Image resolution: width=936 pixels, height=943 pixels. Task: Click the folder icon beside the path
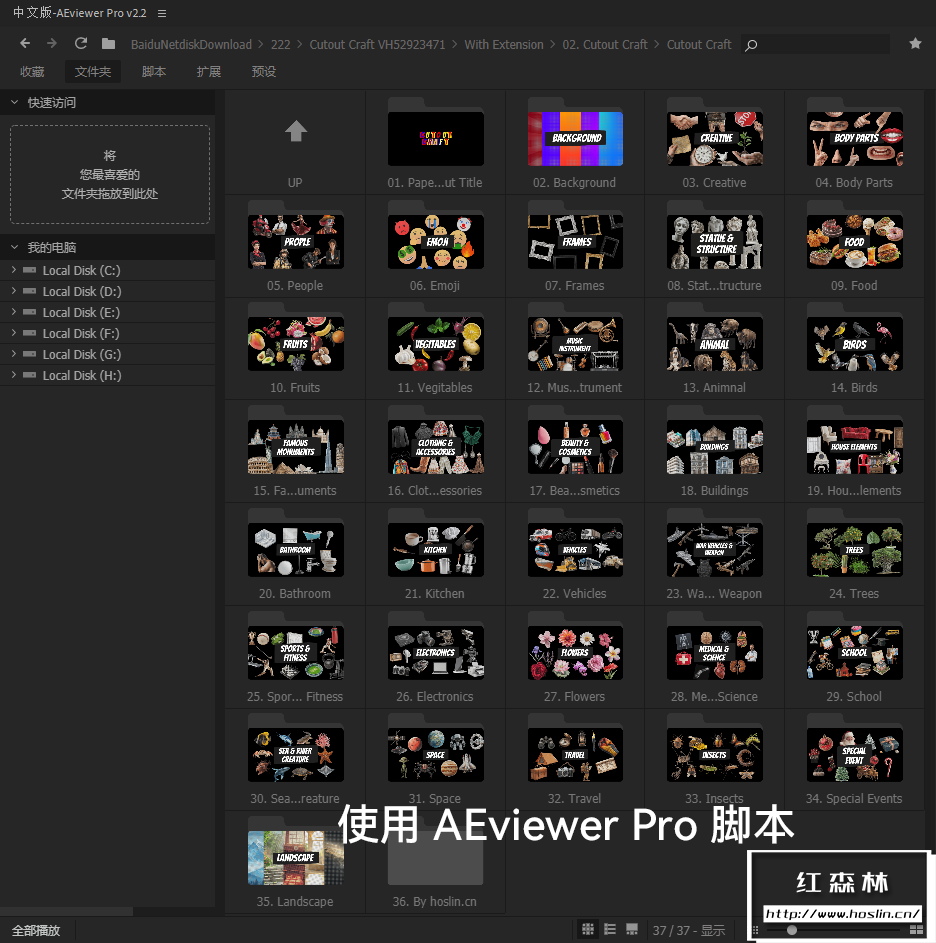108,43
